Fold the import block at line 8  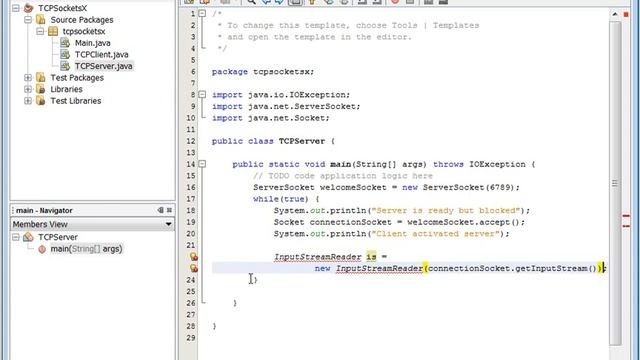(x=202, y=95)
